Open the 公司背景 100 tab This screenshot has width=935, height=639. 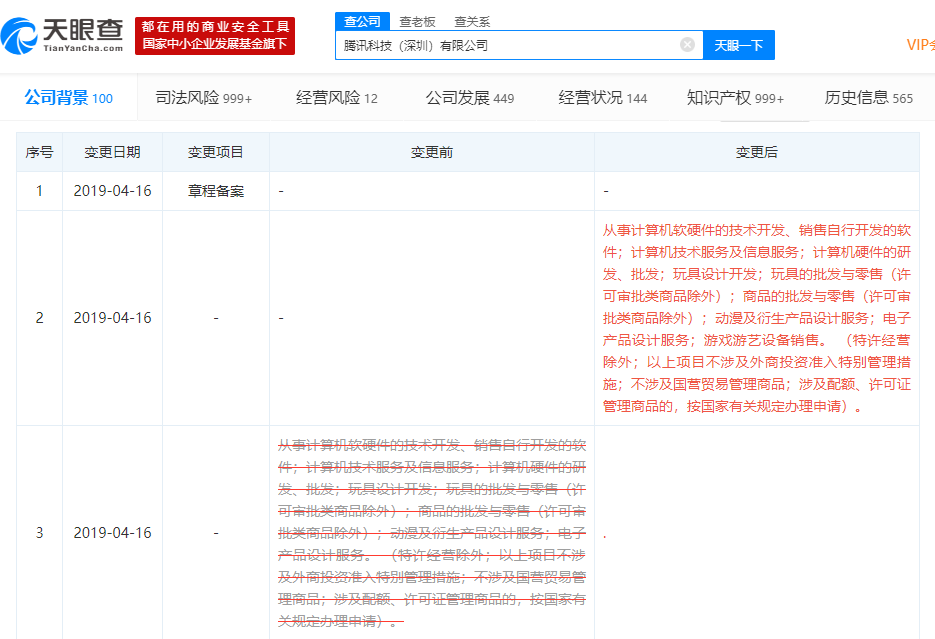click(x=69, y=98)
